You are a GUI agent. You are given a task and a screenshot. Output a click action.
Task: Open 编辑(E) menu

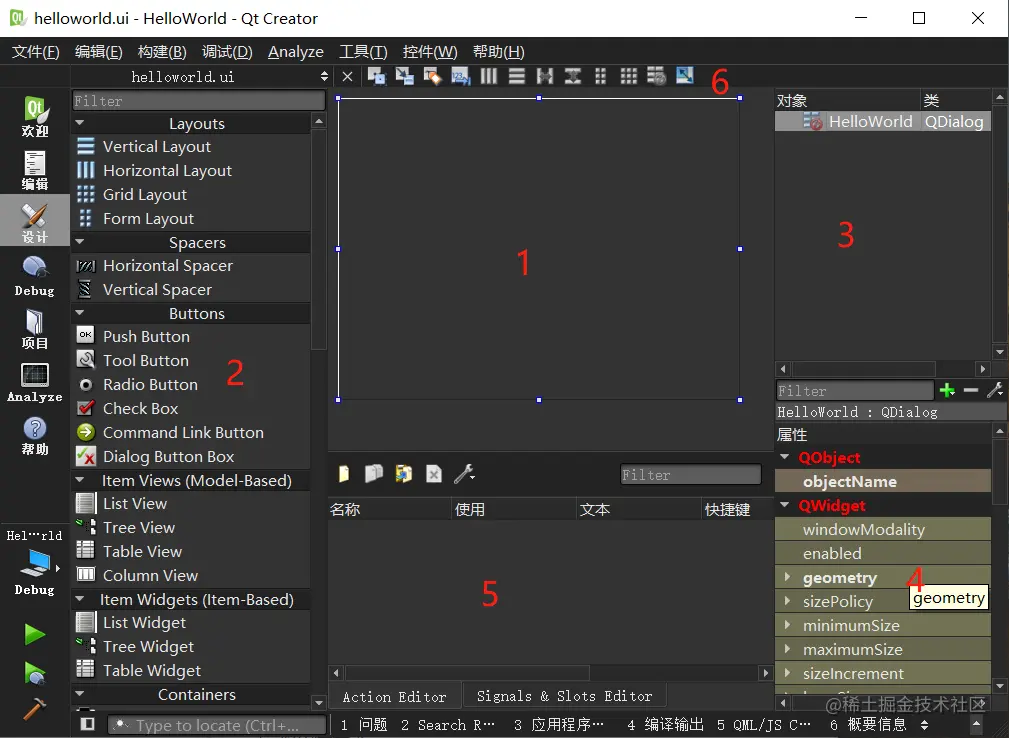[x=98, y=51]
